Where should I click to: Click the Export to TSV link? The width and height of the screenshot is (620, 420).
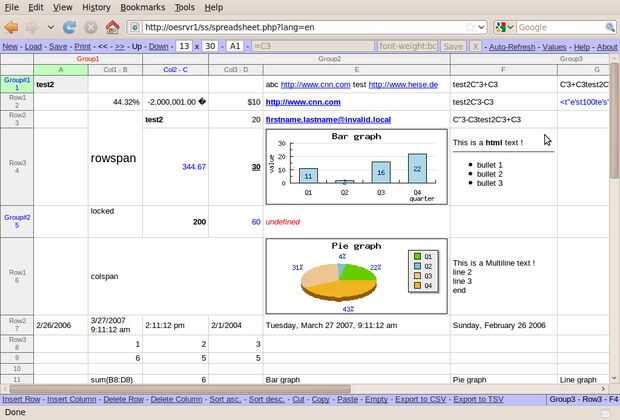[478, 399]
